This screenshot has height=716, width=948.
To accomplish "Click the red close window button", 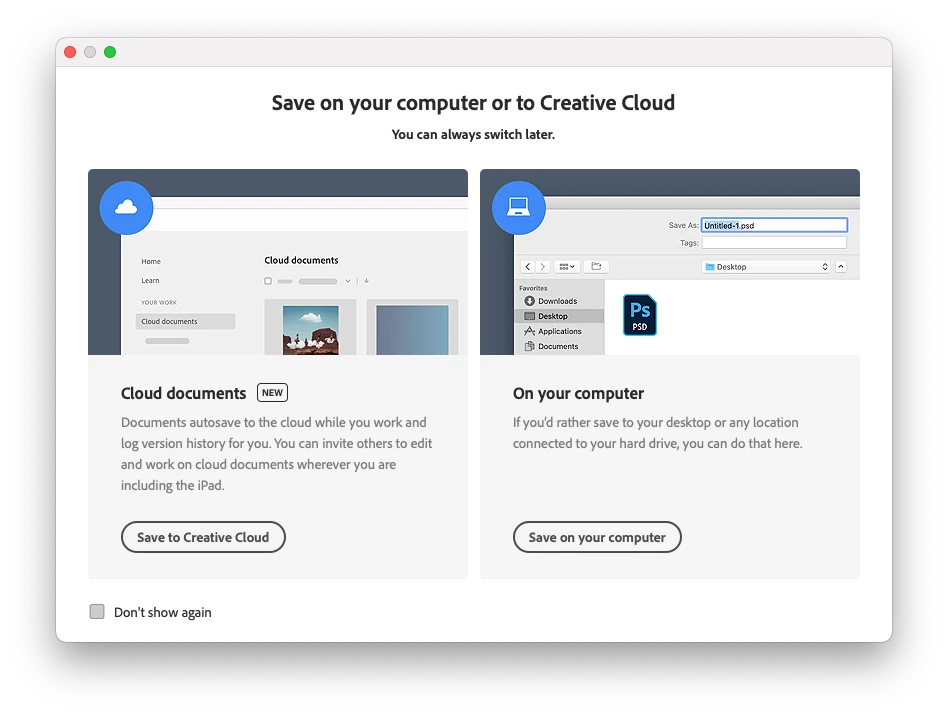I will [70, 52].
